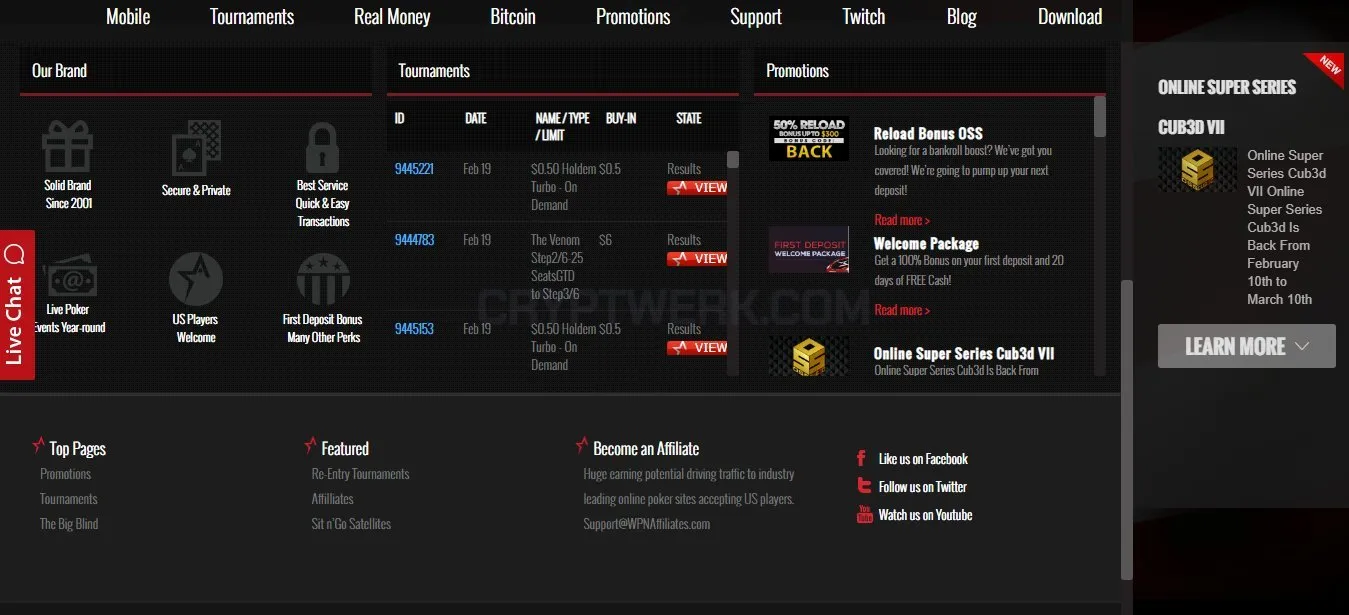Click the BUY-IN column header

click(x=621, y=118)
